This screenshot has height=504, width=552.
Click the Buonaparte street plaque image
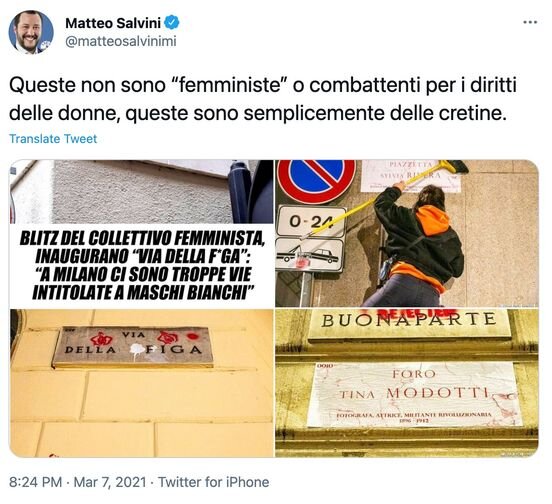point(409,325)
